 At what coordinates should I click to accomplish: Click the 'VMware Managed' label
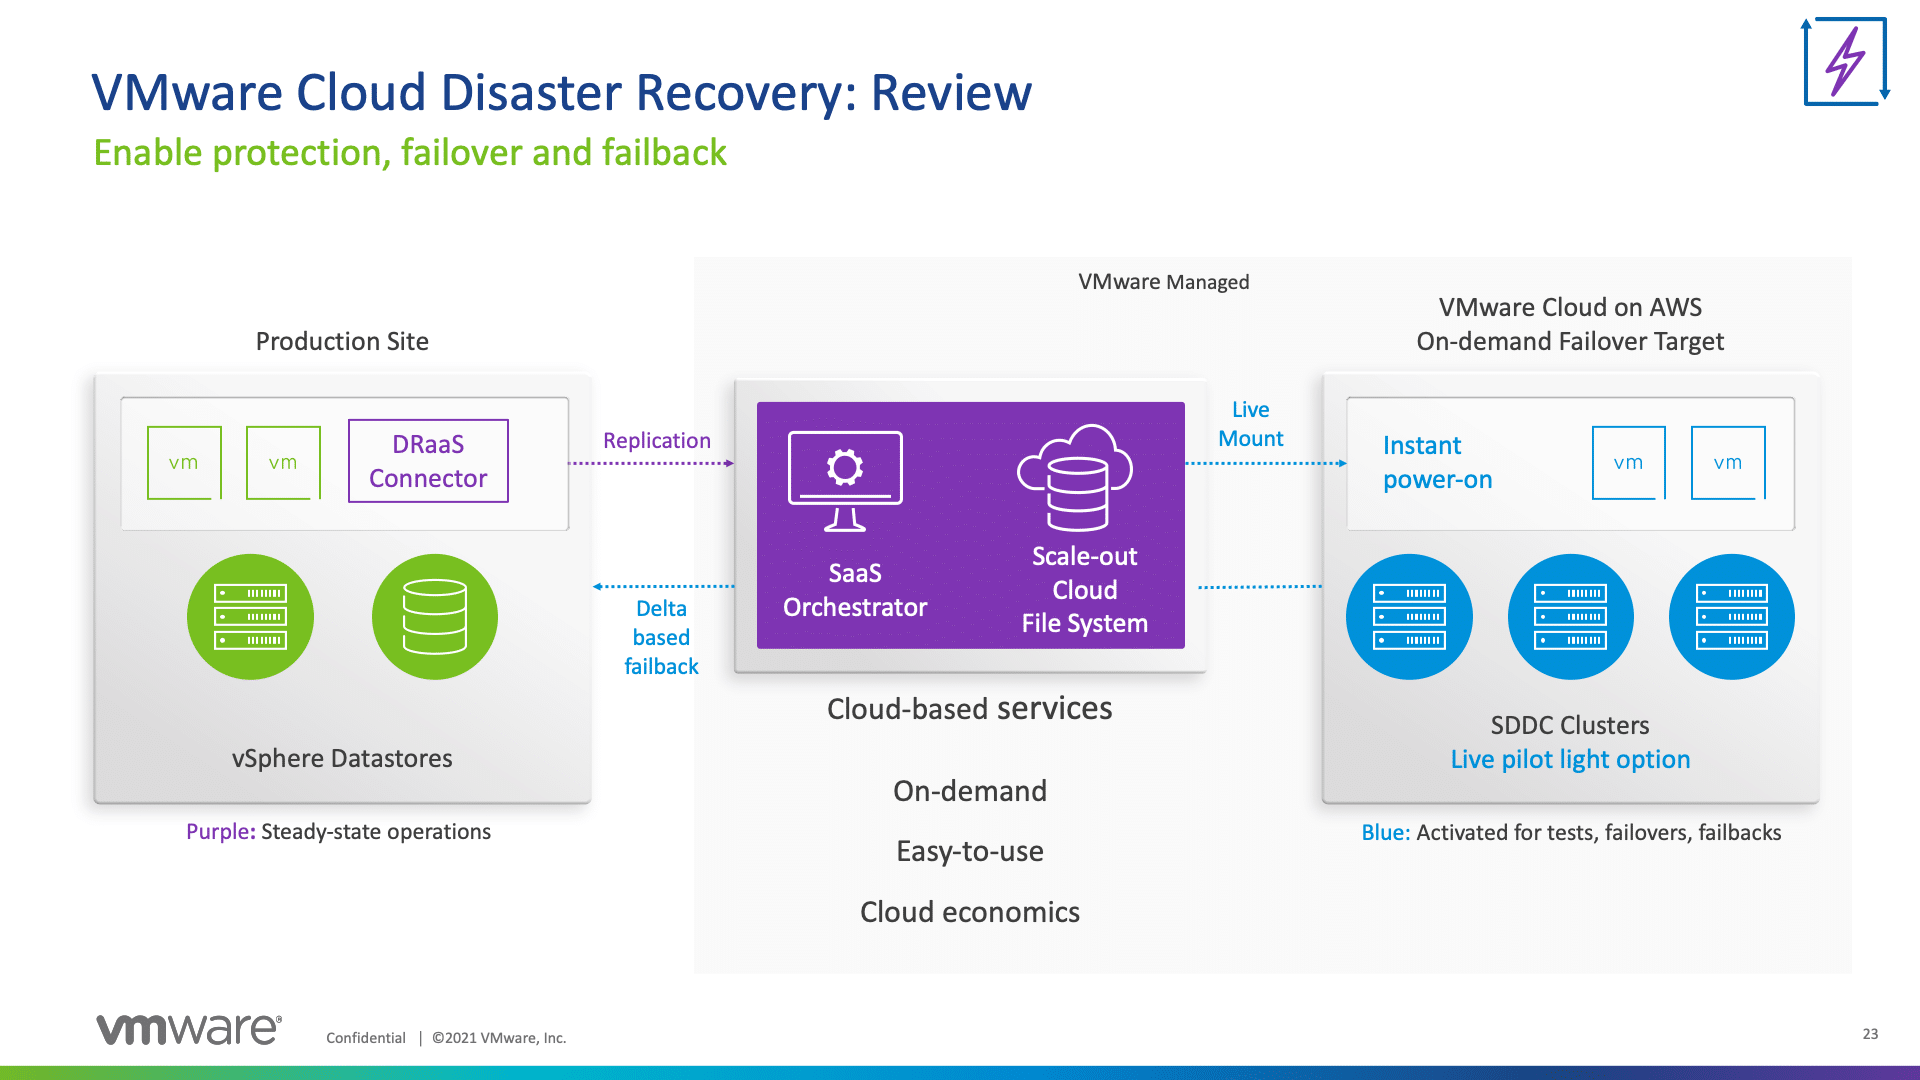pos(1164,282)
